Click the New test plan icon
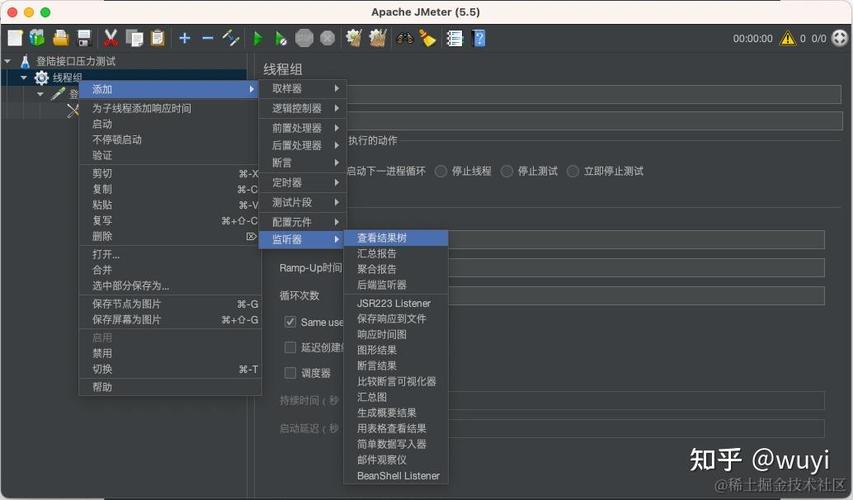The width and height of the screenshot is (853, 500). pyautogui.click(x=15, y=38)
